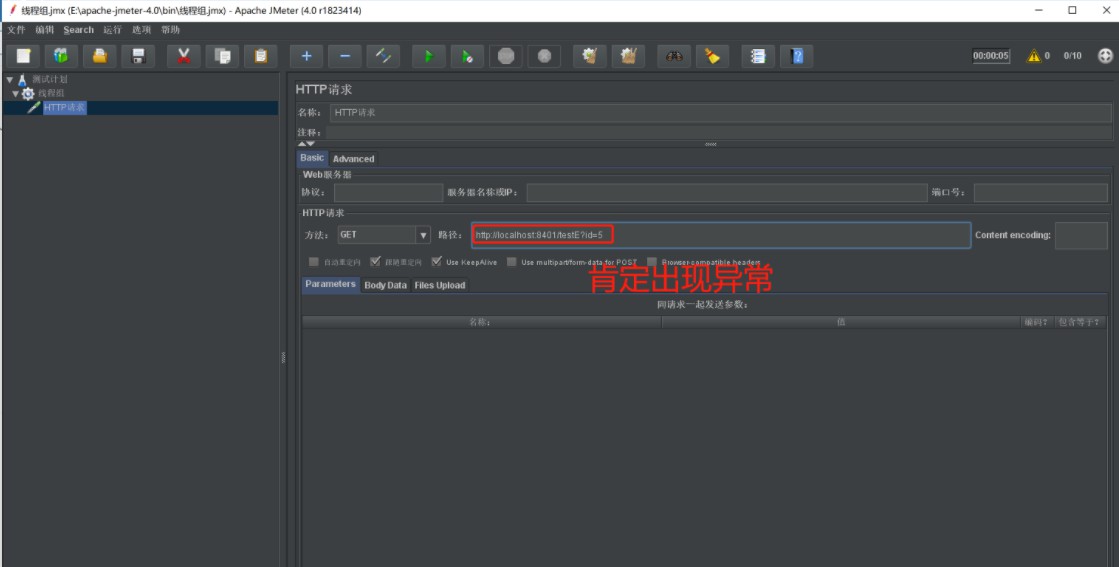Select the Files Upload tab
Image resolution: width=1119 pixels, height=567 pixels.
[440, 285]
